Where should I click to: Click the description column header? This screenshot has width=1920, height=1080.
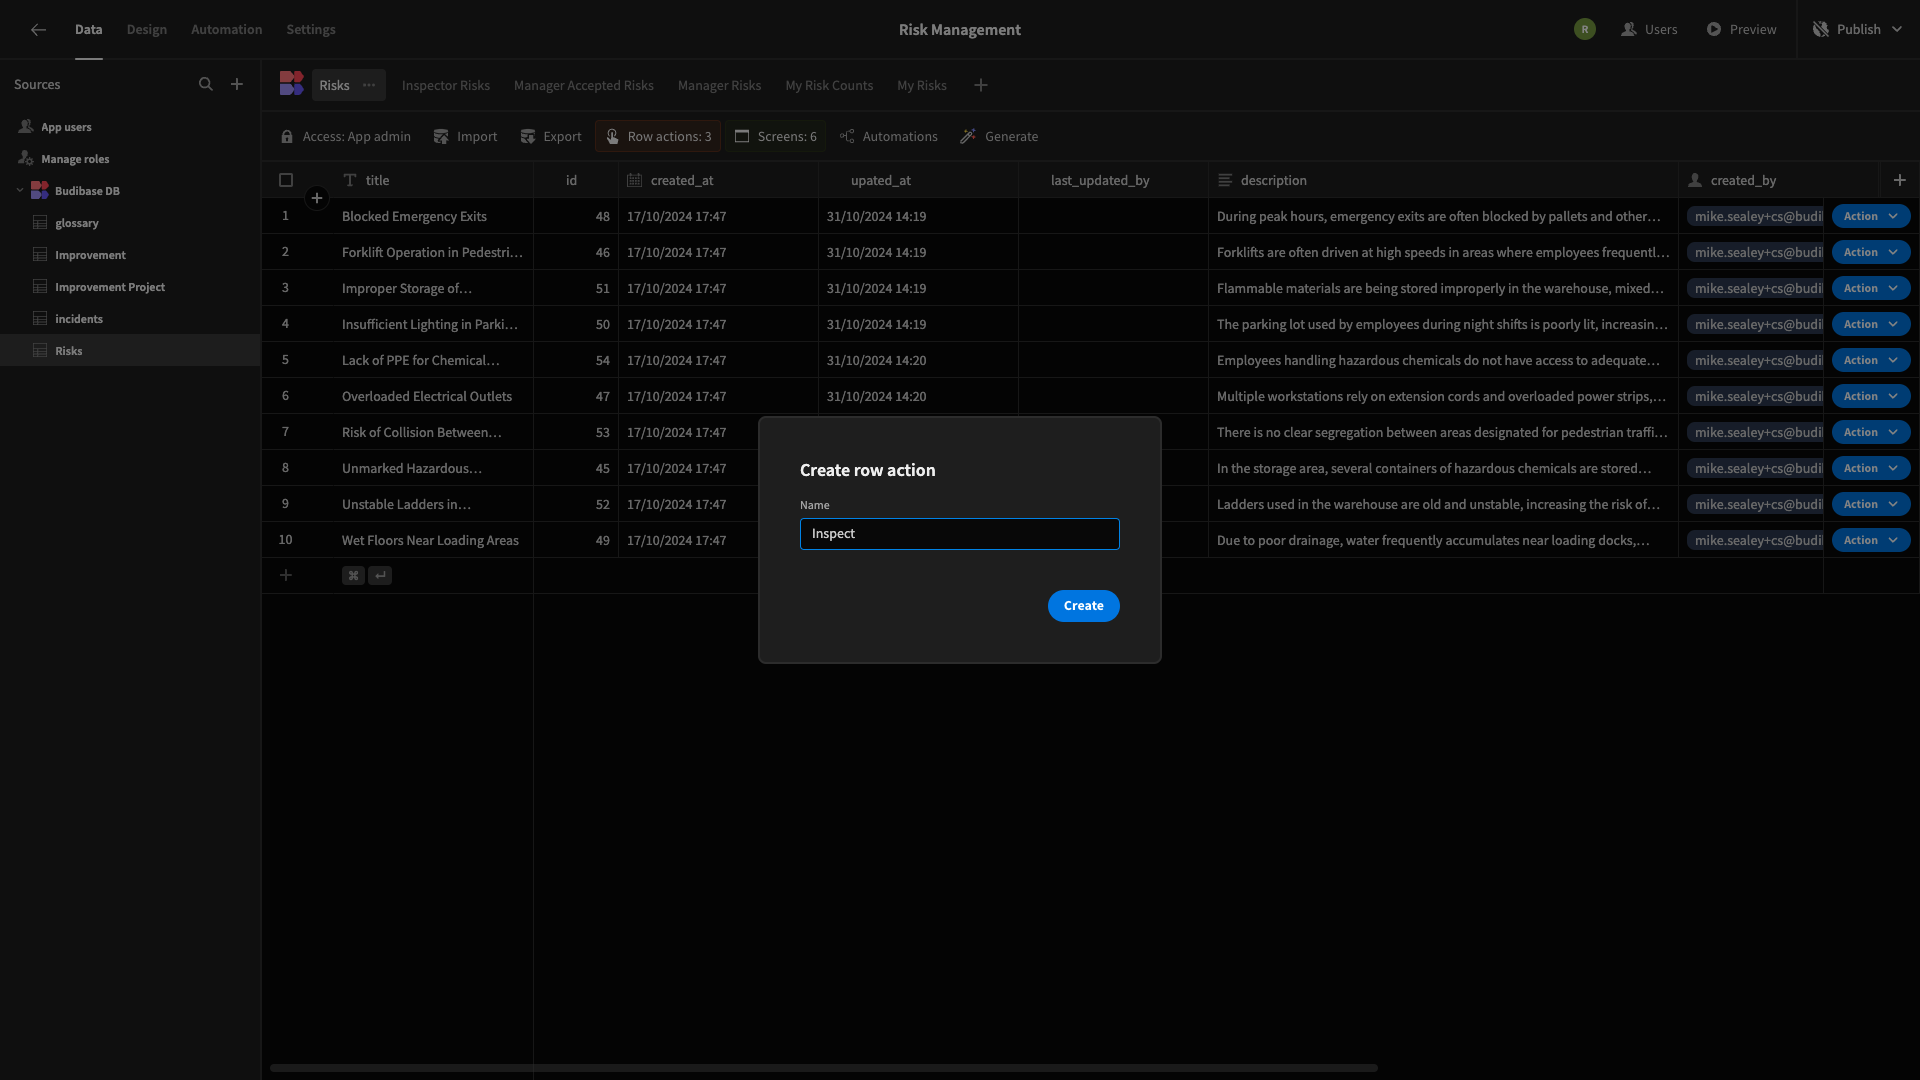tap(1443, 180)
